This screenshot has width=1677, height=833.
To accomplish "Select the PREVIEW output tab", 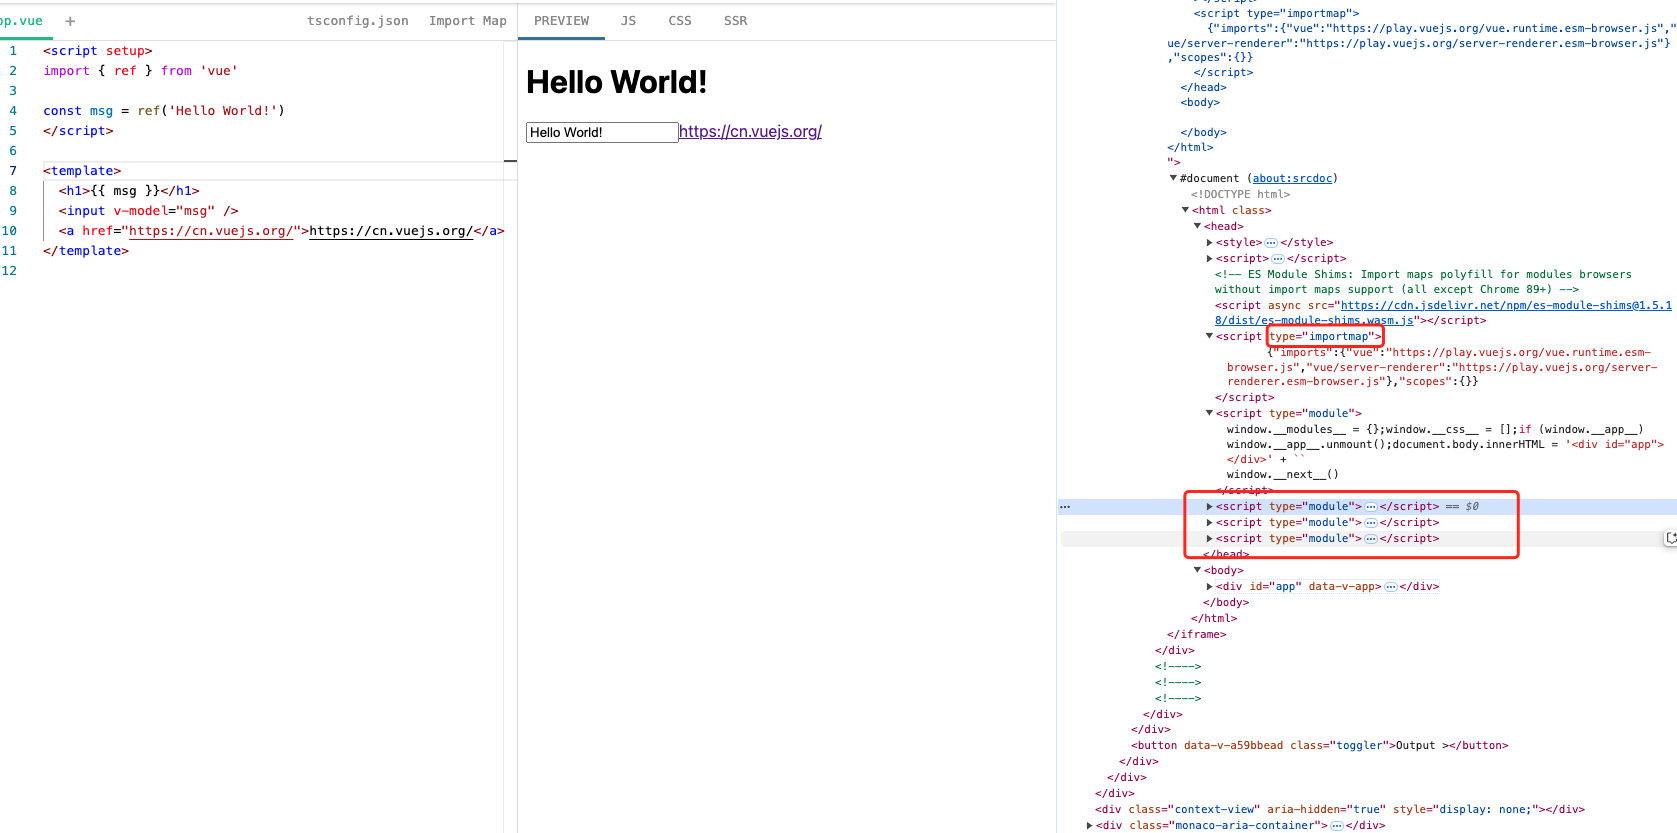I will (x=561, y=21).
